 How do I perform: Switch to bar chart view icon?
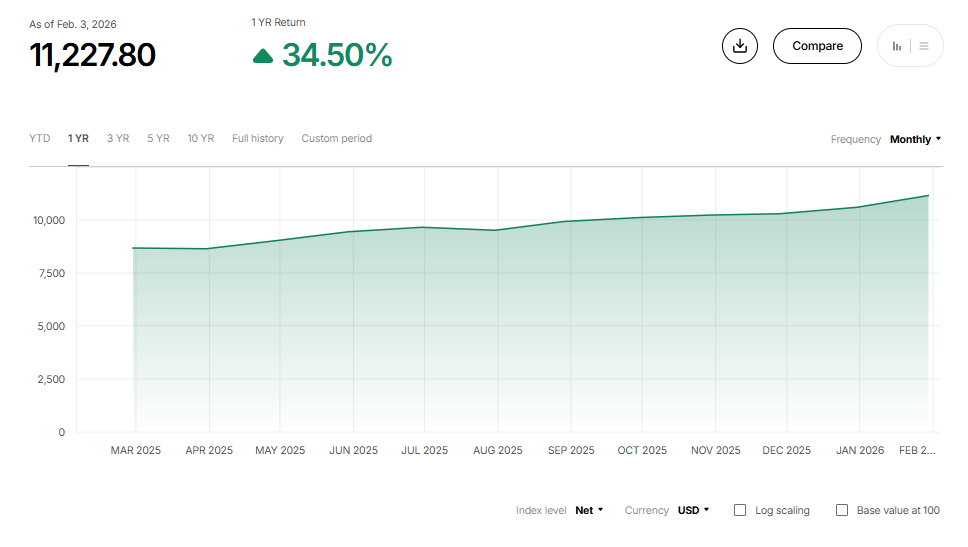click(897, 46)
